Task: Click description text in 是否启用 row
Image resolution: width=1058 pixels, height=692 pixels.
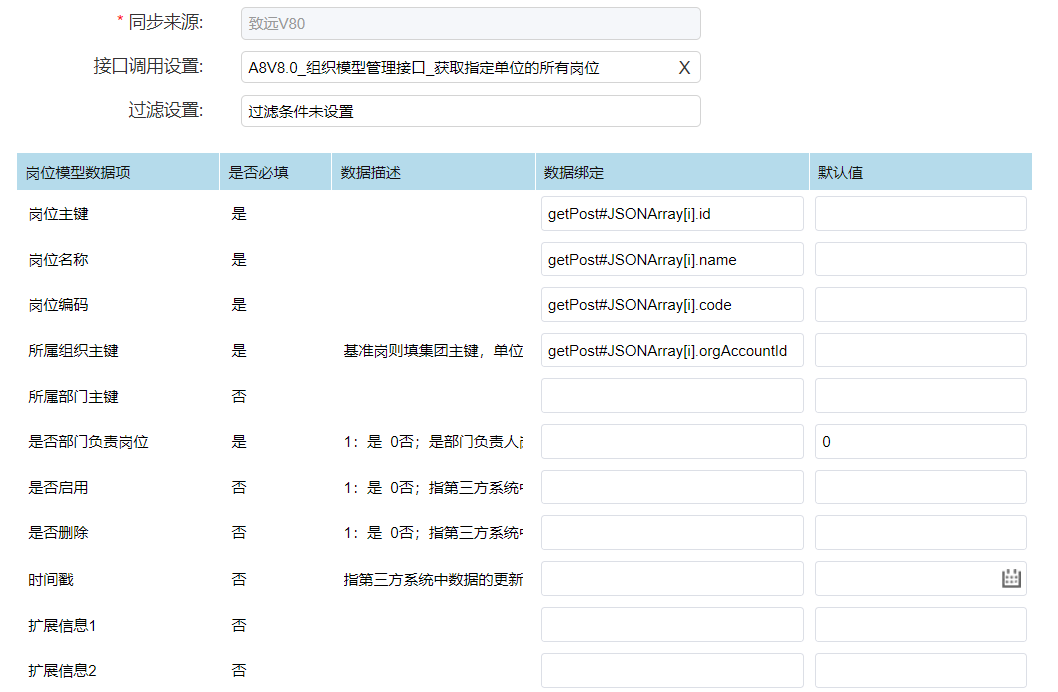Action: tap(433, 487)
